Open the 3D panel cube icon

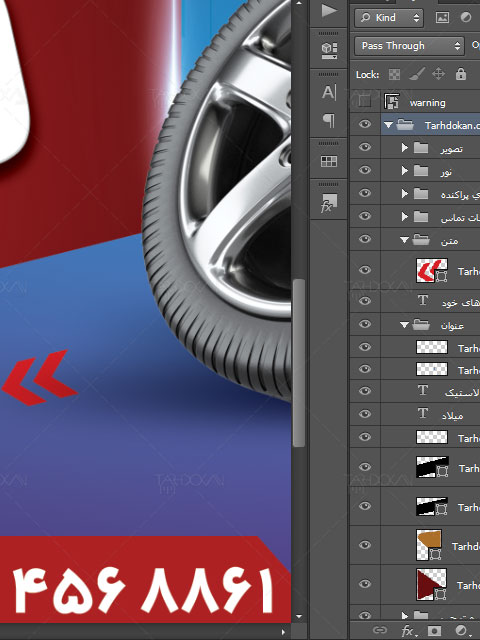point(329,50)
